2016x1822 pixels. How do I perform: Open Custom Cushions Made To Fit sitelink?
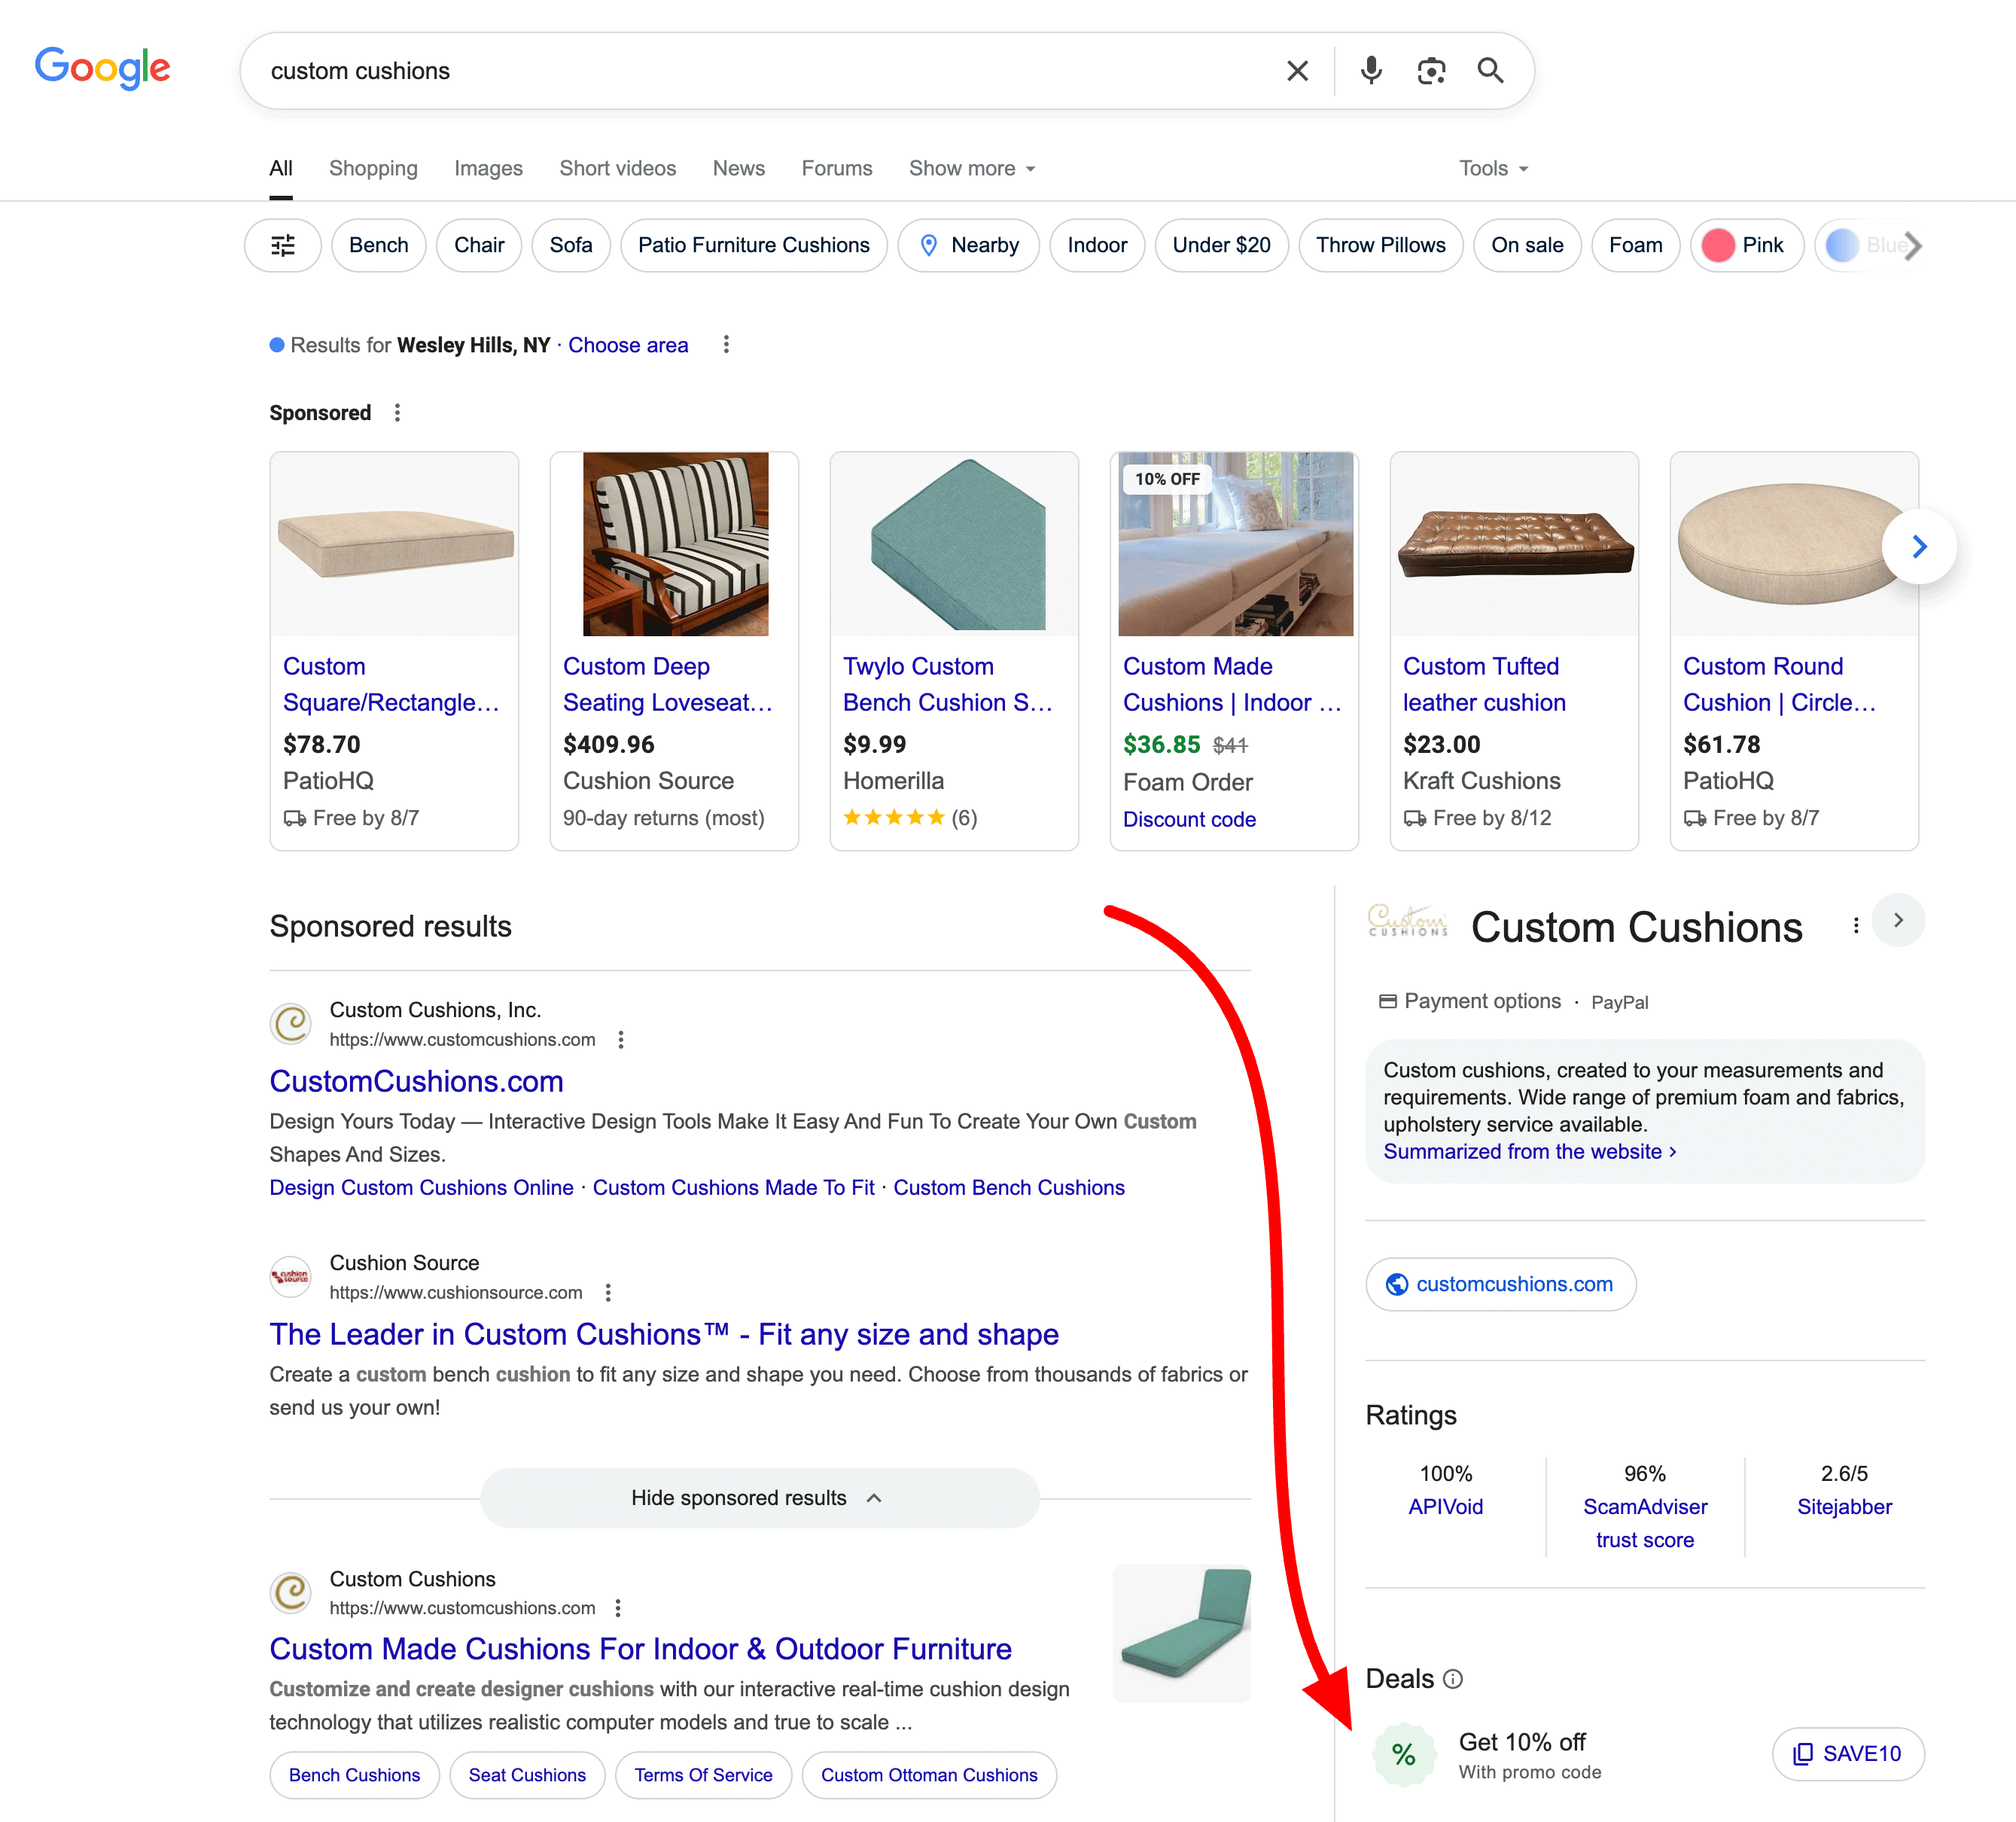733,1187
